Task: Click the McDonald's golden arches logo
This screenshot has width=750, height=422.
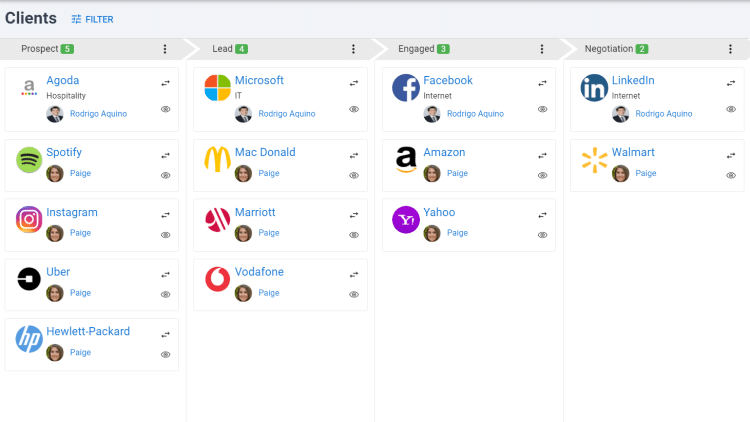Action: tap(218, 159)
